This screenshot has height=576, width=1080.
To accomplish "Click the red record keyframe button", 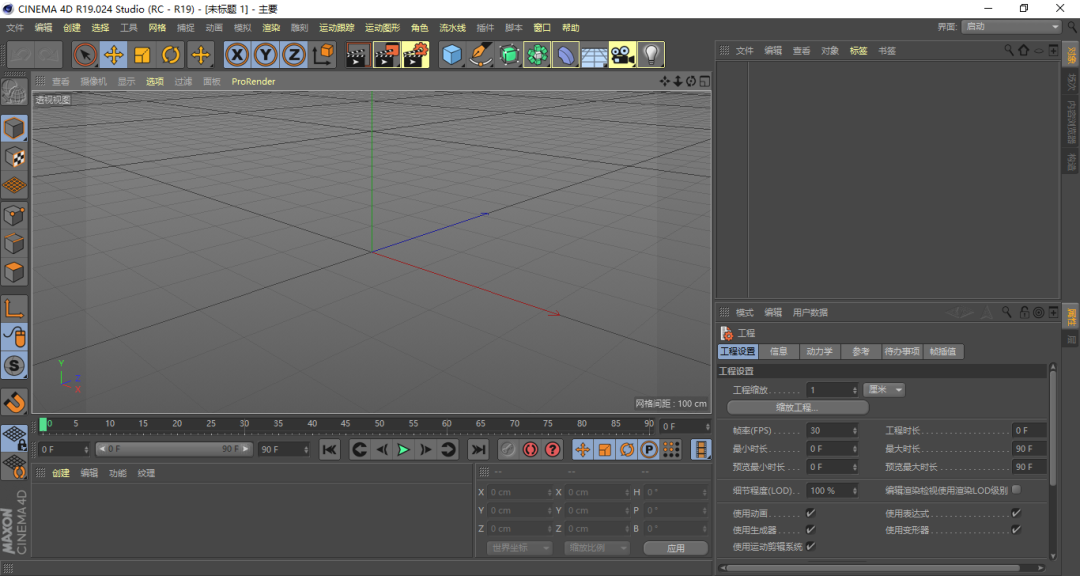I will (530, 450).
